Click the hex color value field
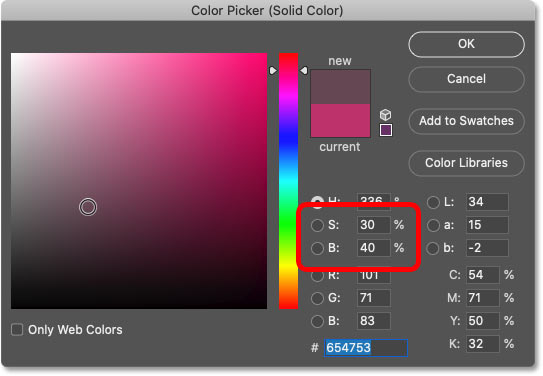Image resolution: width=543 pixels, height=376 pixels. (366, 348)
